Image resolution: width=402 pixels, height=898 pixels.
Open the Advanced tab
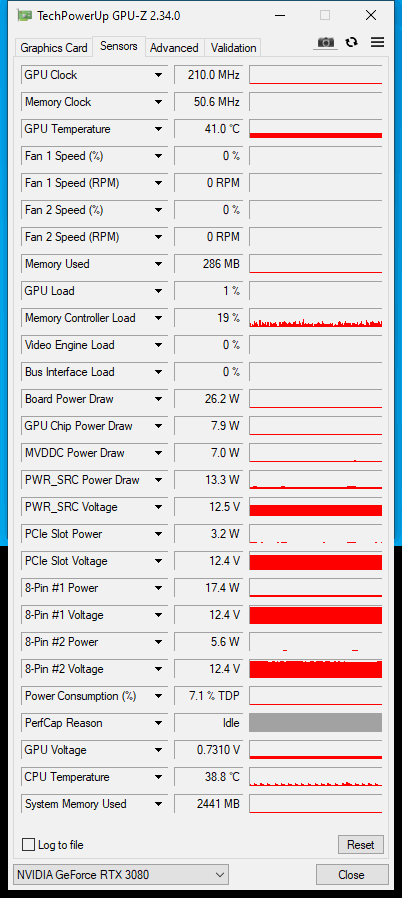pyautogui.click(x=174, y=48)
